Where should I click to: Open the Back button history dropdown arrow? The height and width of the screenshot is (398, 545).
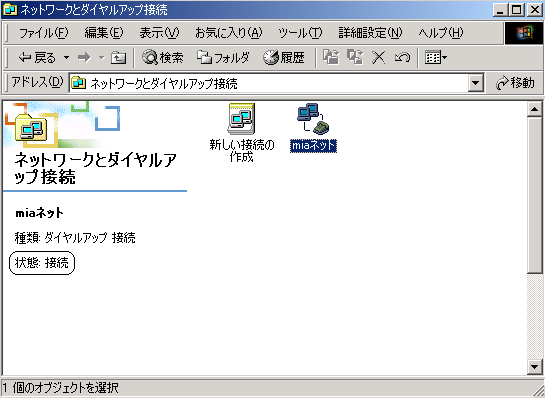pos(66,57)
